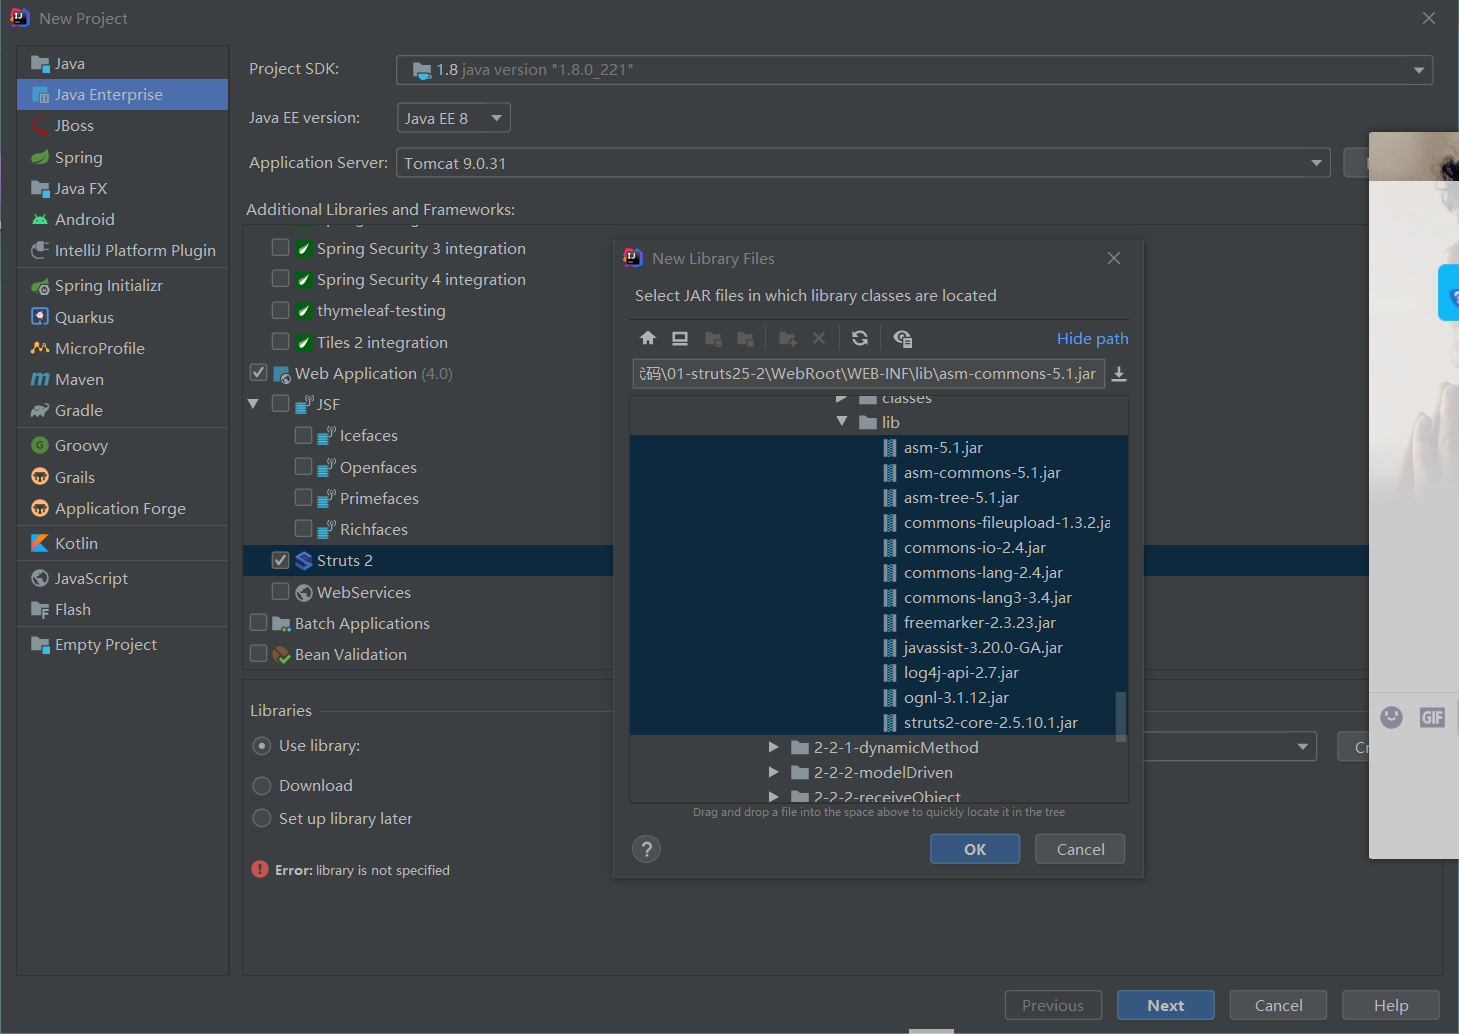
Task: Select freemarker-2.3.23.jar file
Action: coord(980,622)
